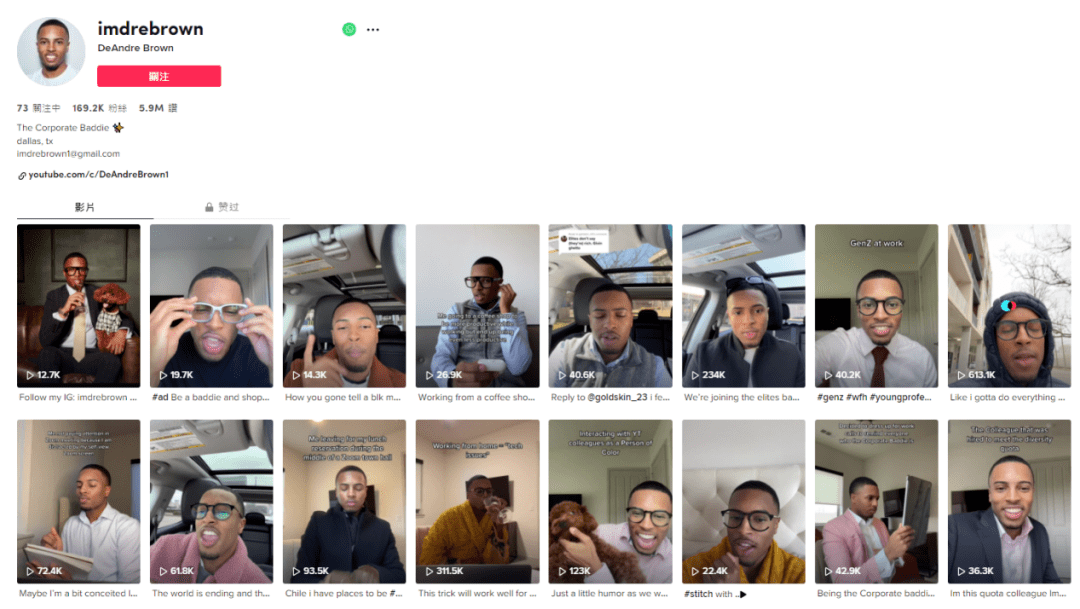
Task: Open #genz #wfh #youngprofe... caption
Action: [874, 398]
